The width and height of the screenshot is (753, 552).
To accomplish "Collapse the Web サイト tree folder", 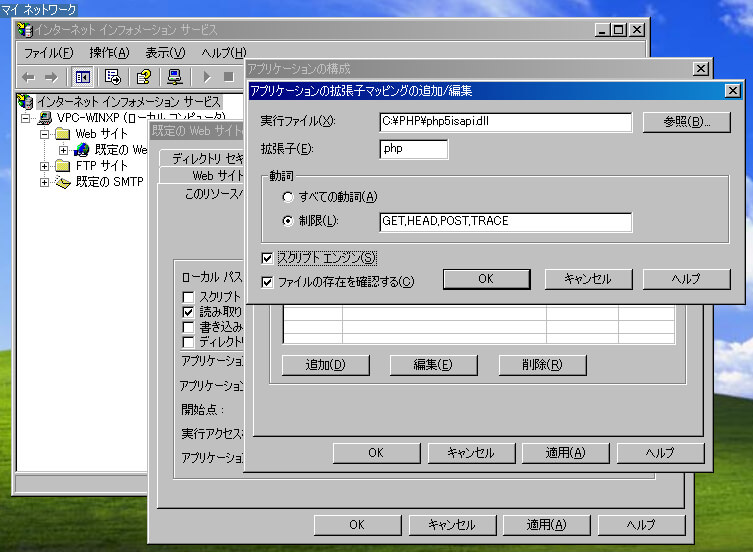I will 45,134.
